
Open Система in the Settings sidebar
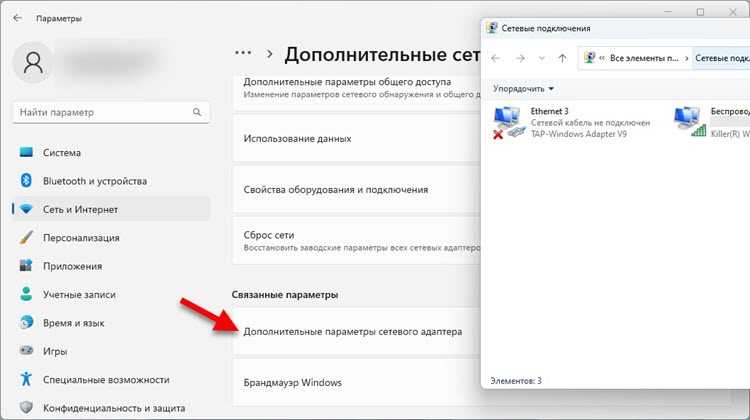[111, 153]
